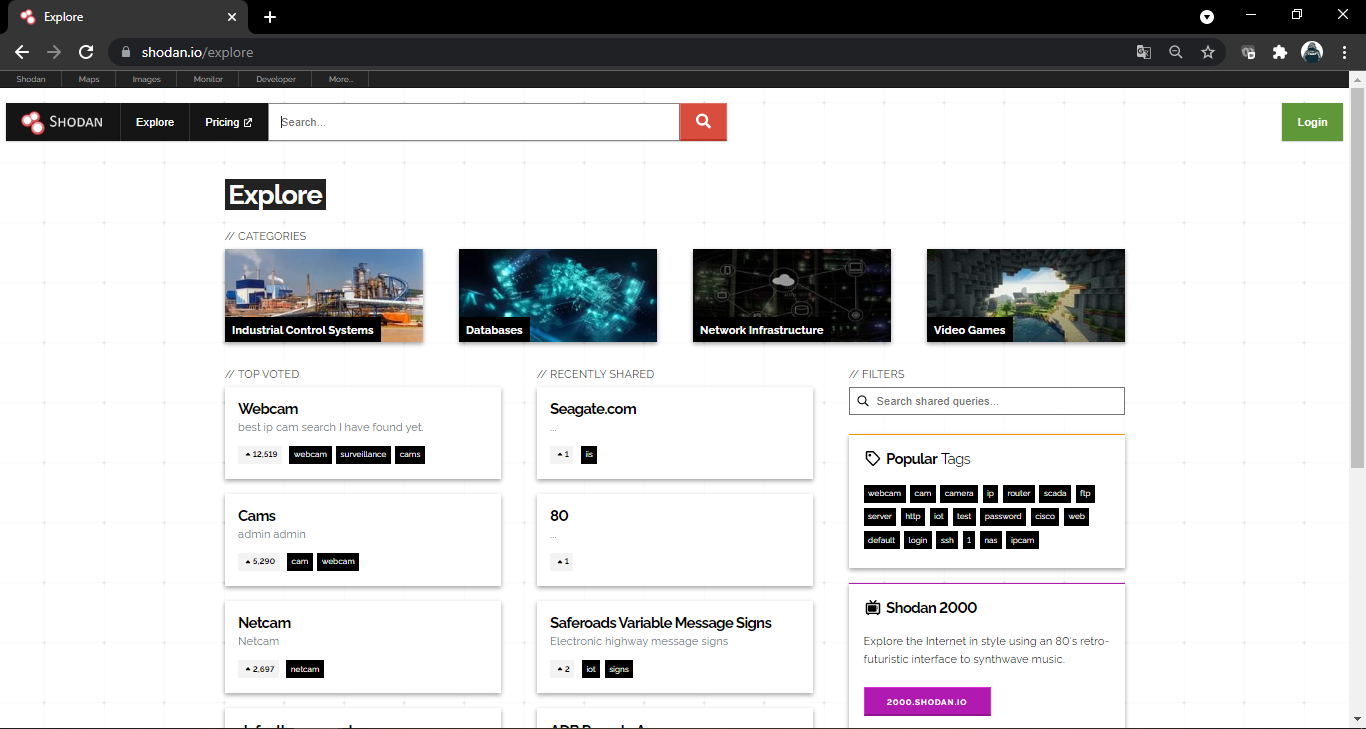Select the netcam tag under Netcam
The height and width of the screenshot is (729, 1366).
pyautogui.click(x=305, y=668)
